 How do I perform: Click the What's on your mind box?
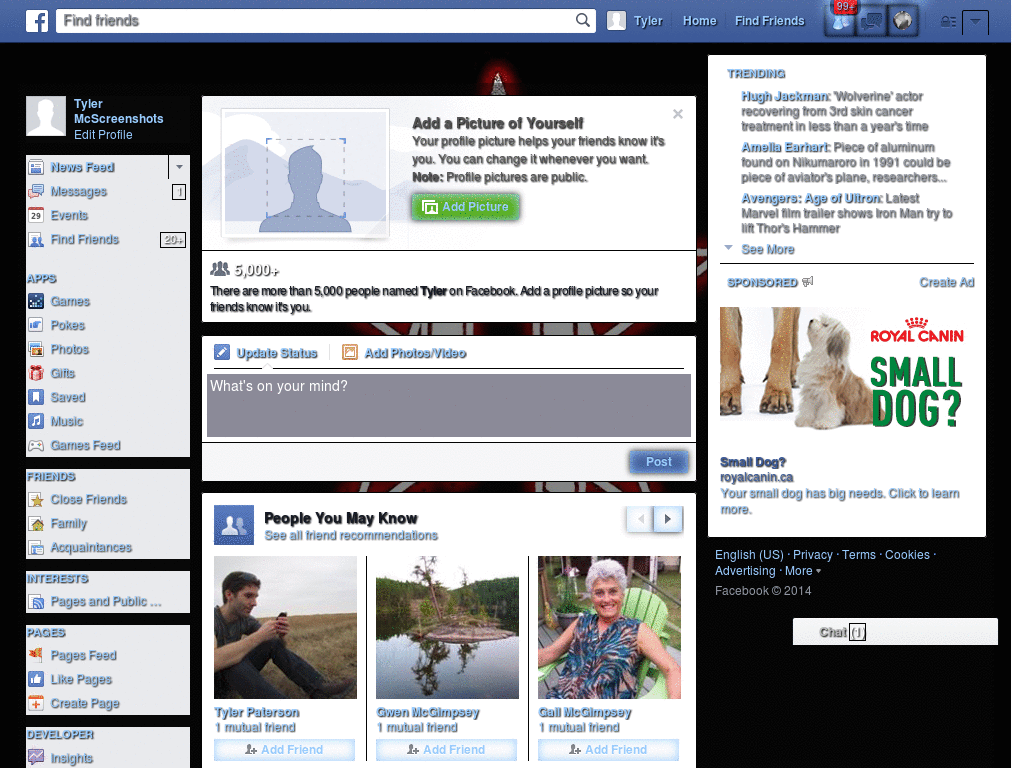pyautogui.click(x=449, y=406)
